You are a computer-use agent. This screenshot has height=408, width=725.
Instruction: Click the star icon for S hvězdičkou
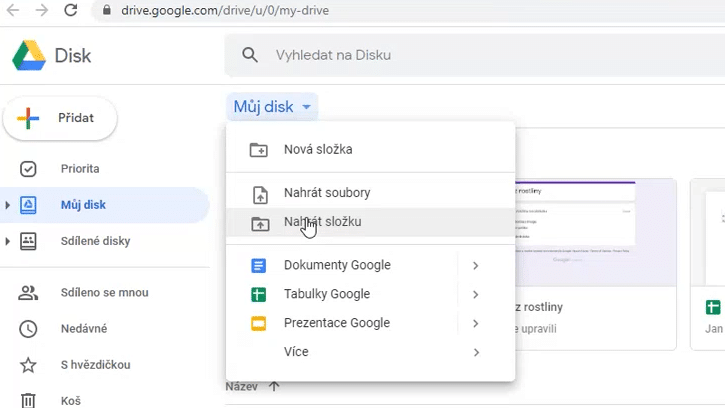28,365
